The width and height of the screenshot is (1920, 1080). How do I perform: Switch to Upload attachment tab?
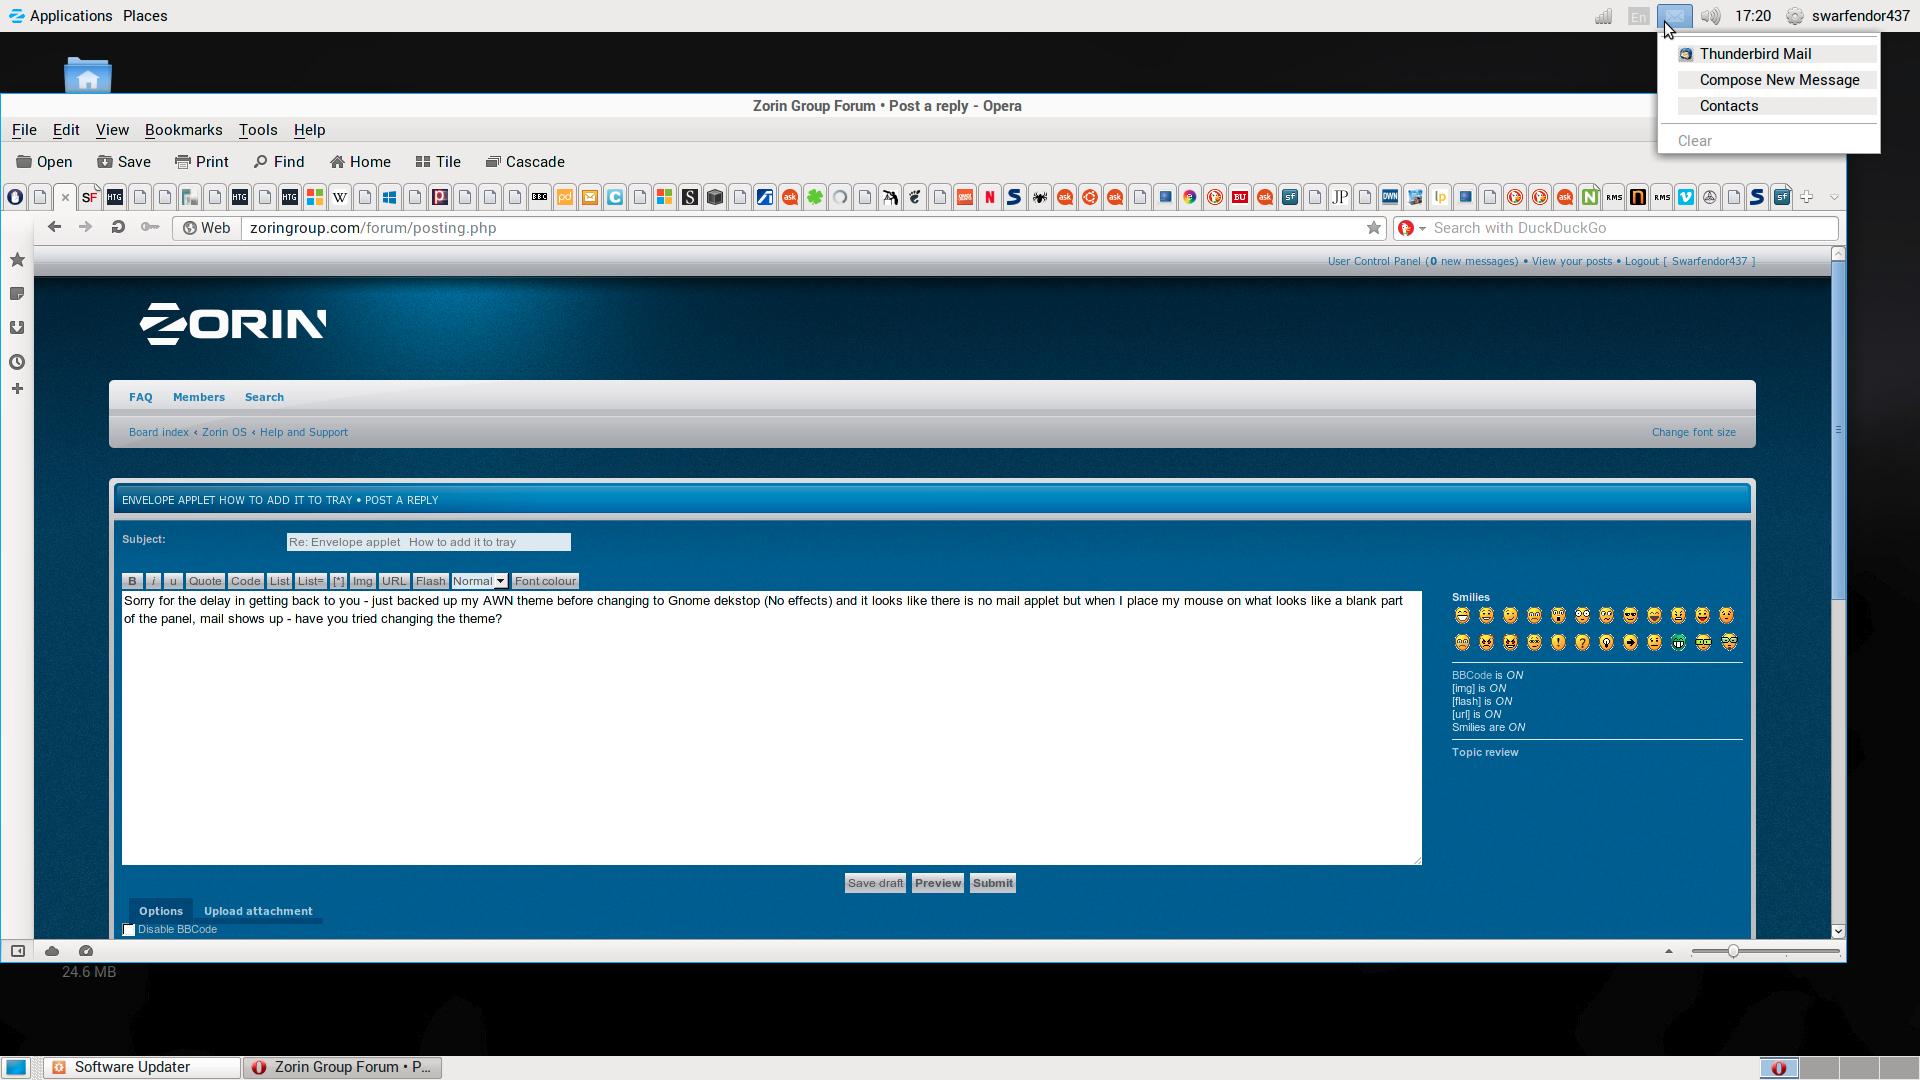tap(258, 911)
